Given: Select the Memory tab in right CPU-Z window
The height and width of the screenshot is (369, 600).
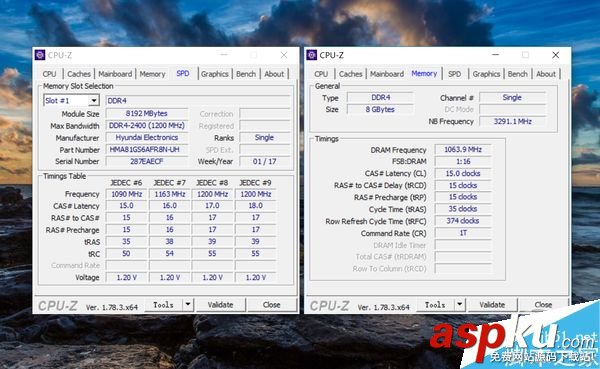Looking at the screenshot, I should 424,73.
